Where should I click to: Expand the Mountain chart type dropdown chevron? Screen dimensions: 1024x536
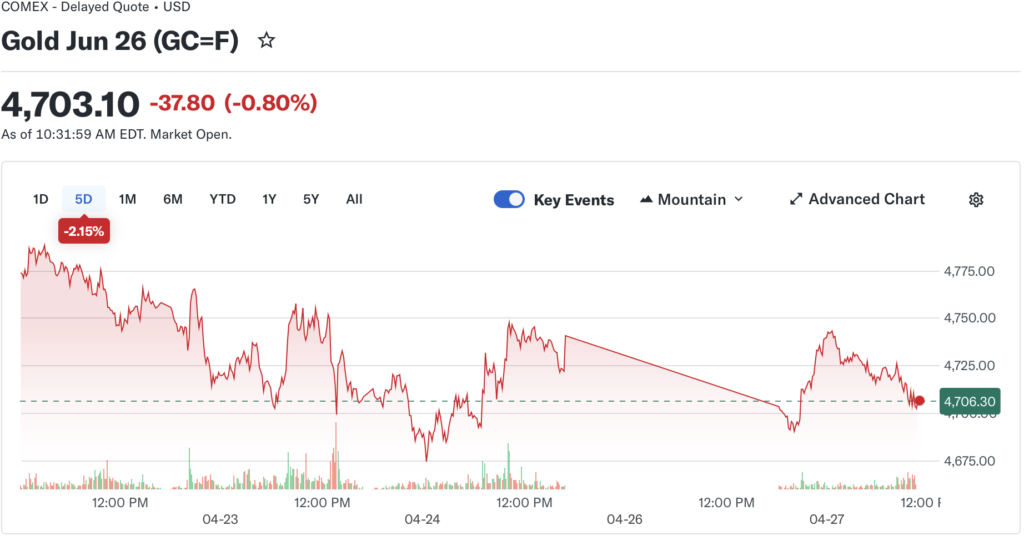click(x=739, y=199)
